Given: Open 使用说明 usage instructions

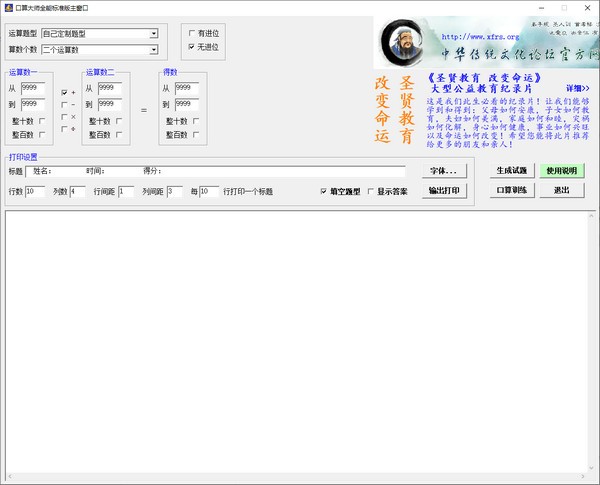Looking at the screenshot, I should point(561,170).
